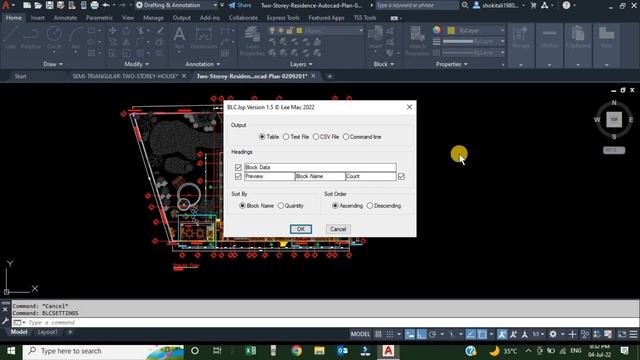Open the Start file tab
The height and width of the screenshot is (360, 640).
coord(20,76)
